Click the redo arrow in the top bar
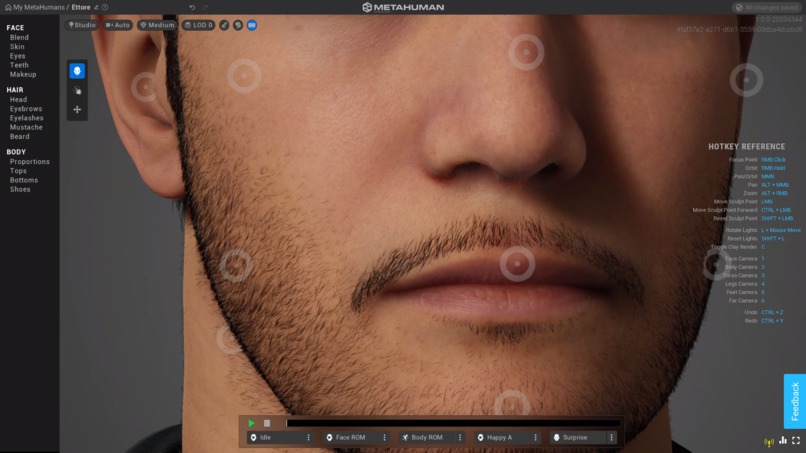The width and height of the screenshot is (806, 453). [205, 7]
